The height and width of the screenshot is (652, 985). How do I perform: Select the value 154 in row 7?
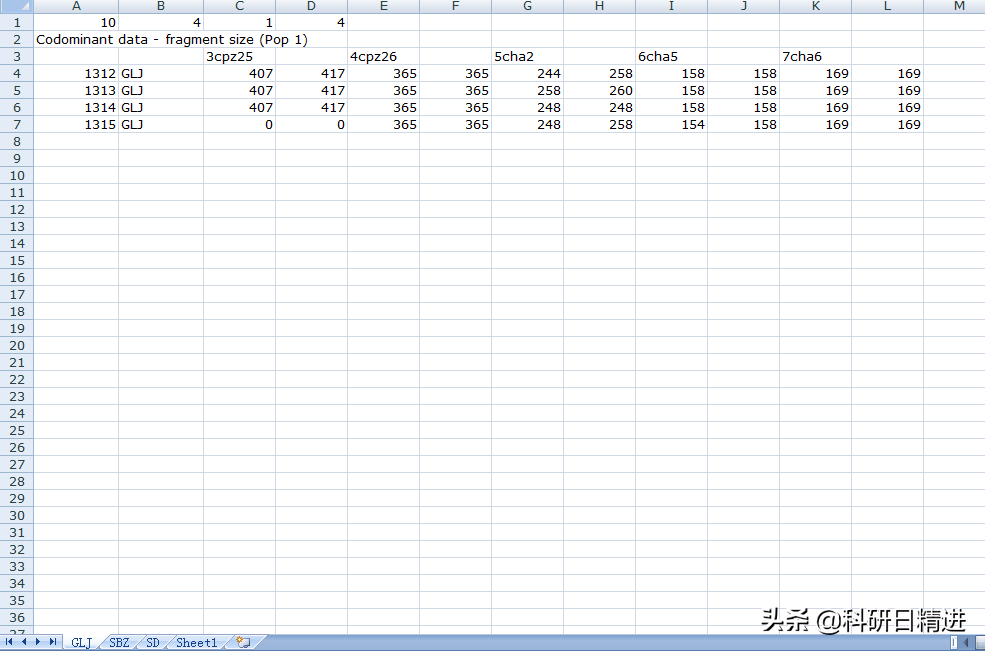(x=672, y=124)
